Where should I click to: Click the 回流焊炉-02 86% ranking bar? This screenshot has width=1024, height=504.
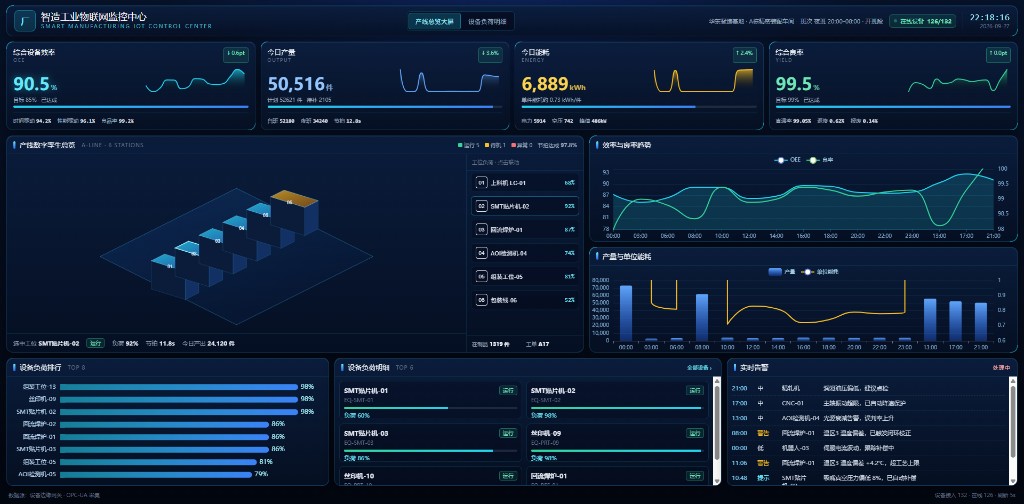click(x=164, y=424)
